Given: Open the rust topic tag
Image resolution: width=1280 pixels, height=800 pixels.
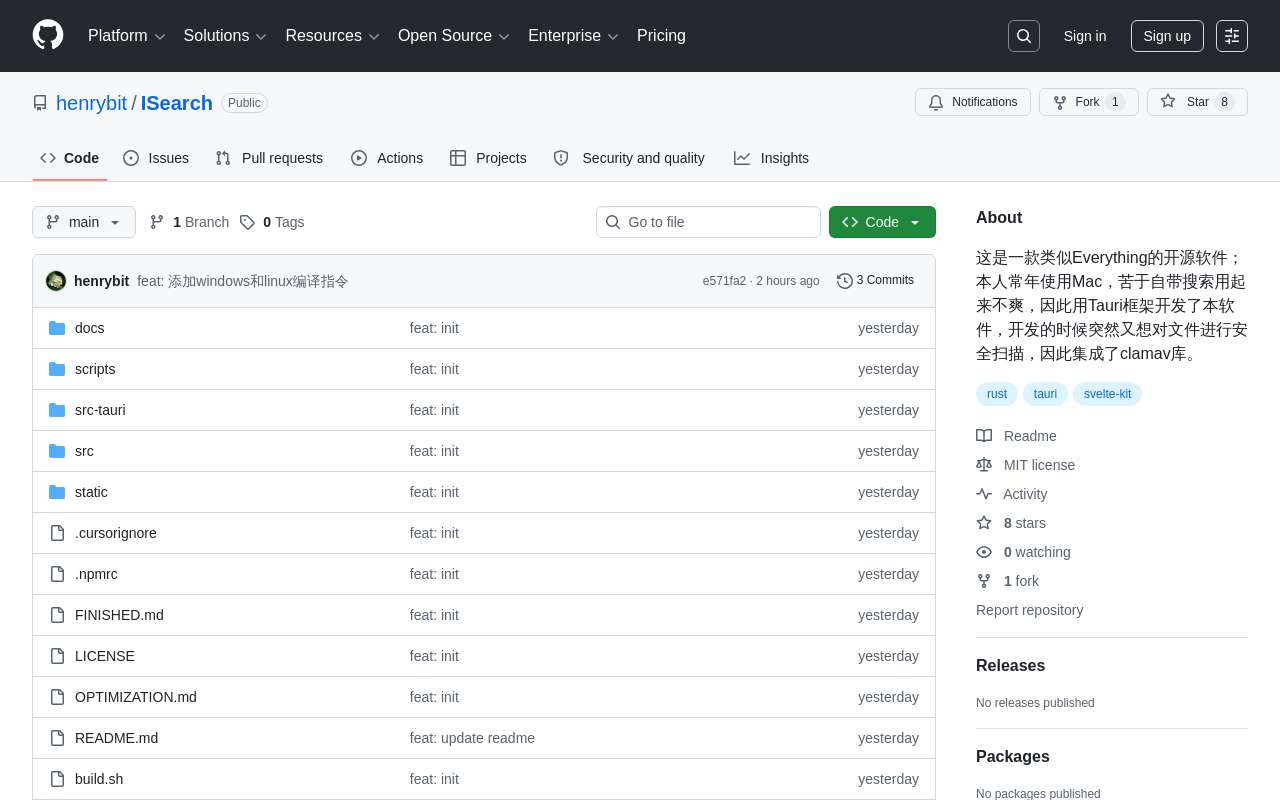Looking at the screenshot, I should tap(997, 394).
